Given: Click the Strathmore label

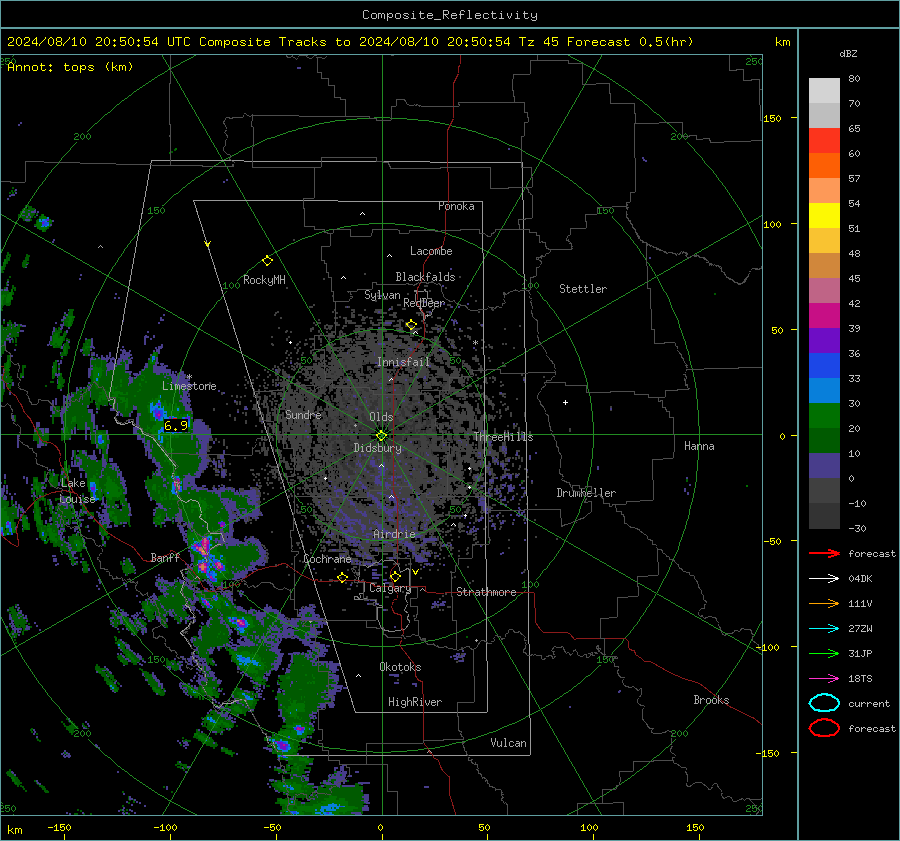Looking at the screenshot, I should [x=487, y=592].
